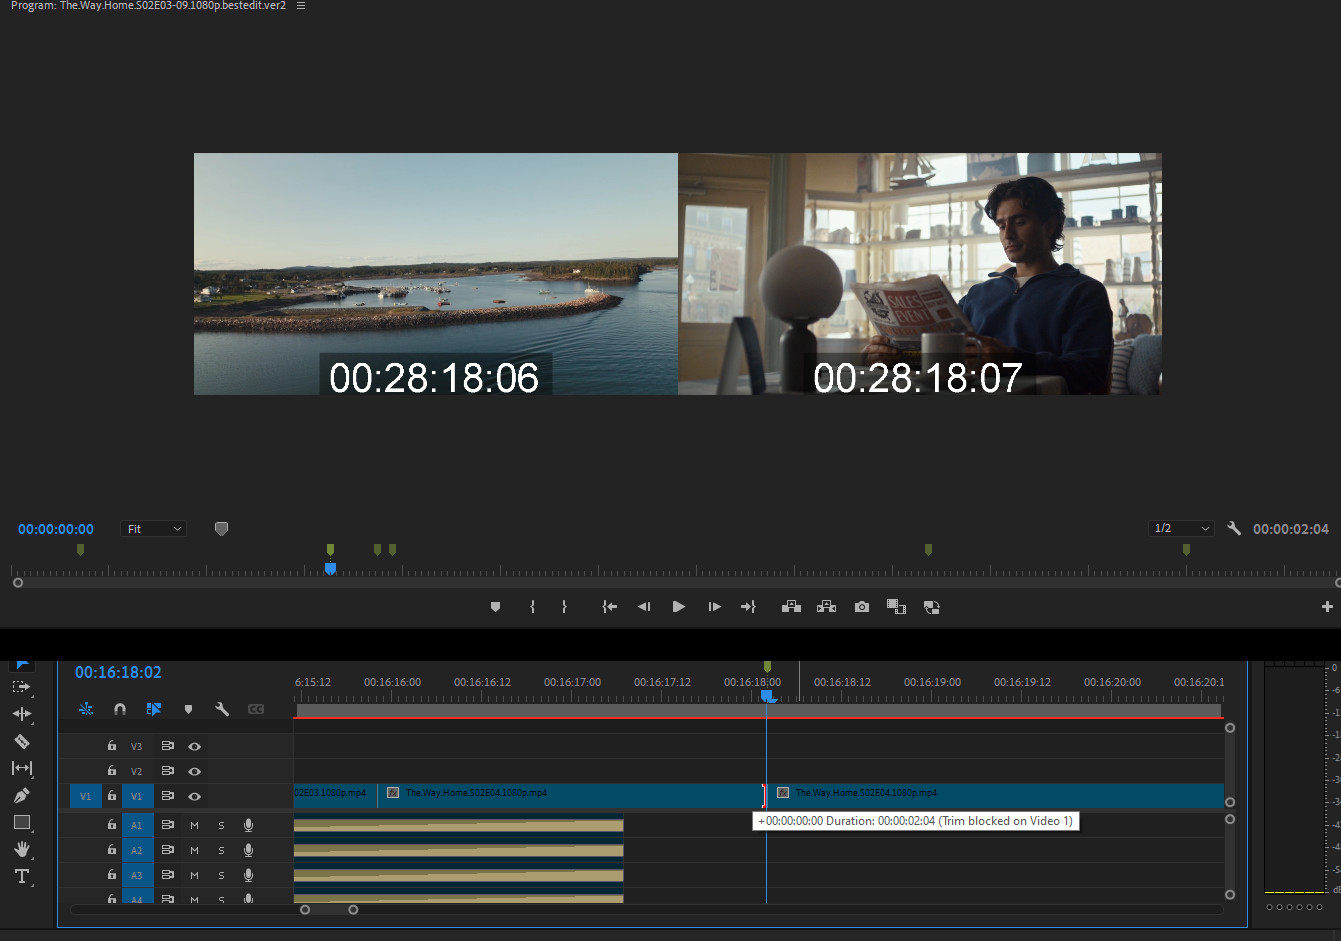The width and height of the screenshot is (1341, 941).
Task: Step forward one frame
Action: click(x=714, y=607)
